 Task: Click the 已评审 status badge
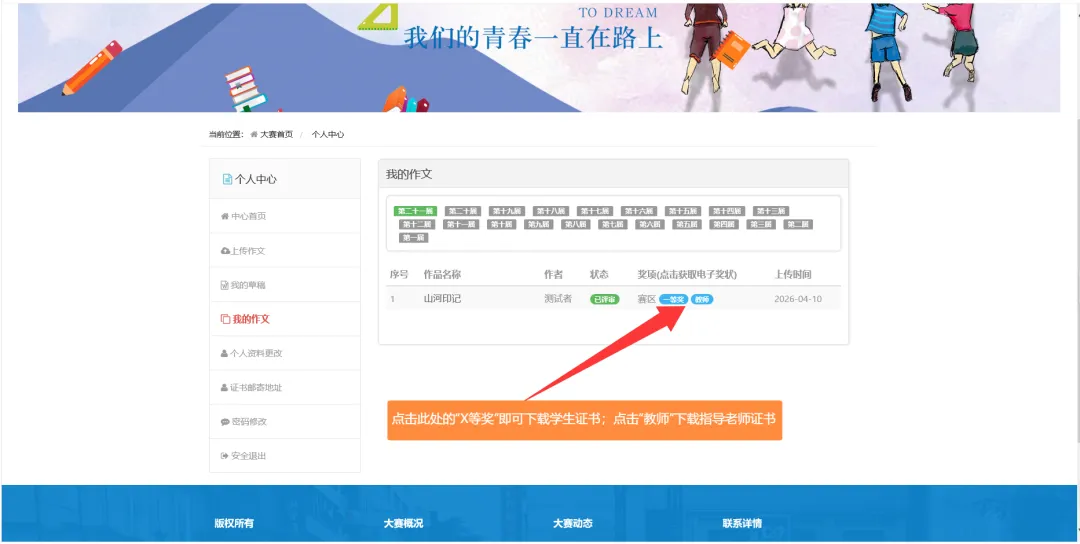point(605,300)
